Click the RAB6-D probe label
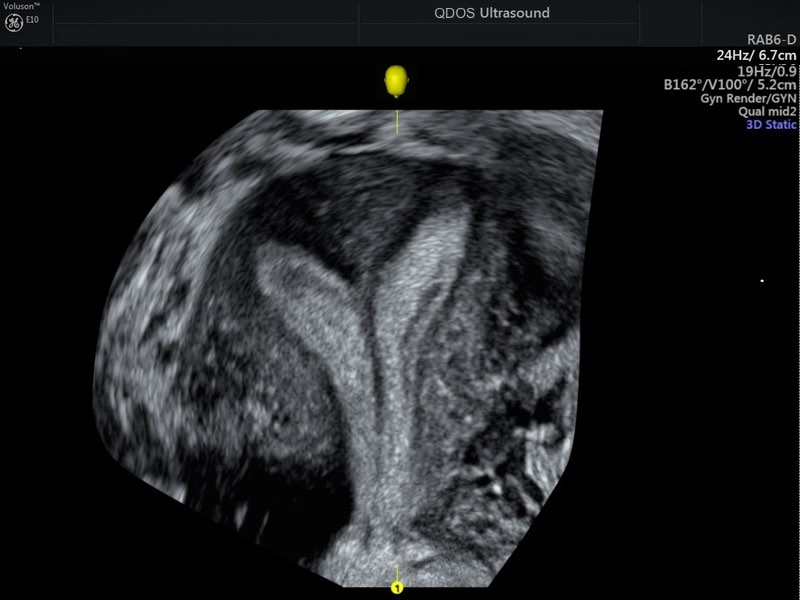 point(771,41)
